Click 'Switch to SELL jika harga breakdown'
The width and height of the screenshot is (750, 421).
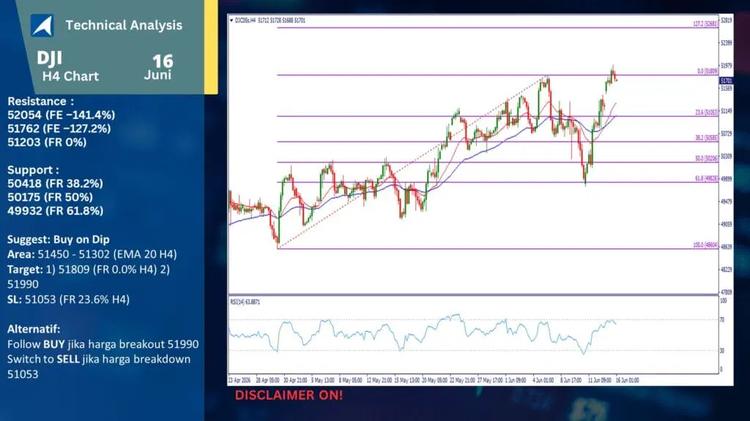99,359
